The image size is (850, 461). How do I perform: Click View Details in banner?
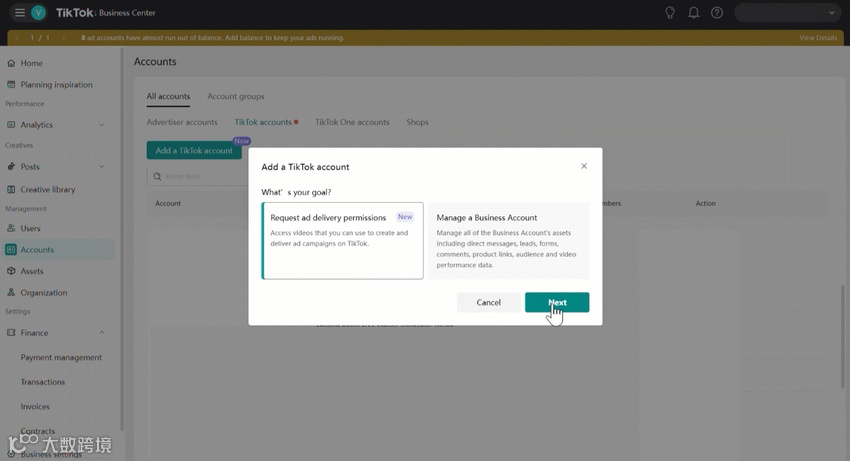(x=818, y=37)
